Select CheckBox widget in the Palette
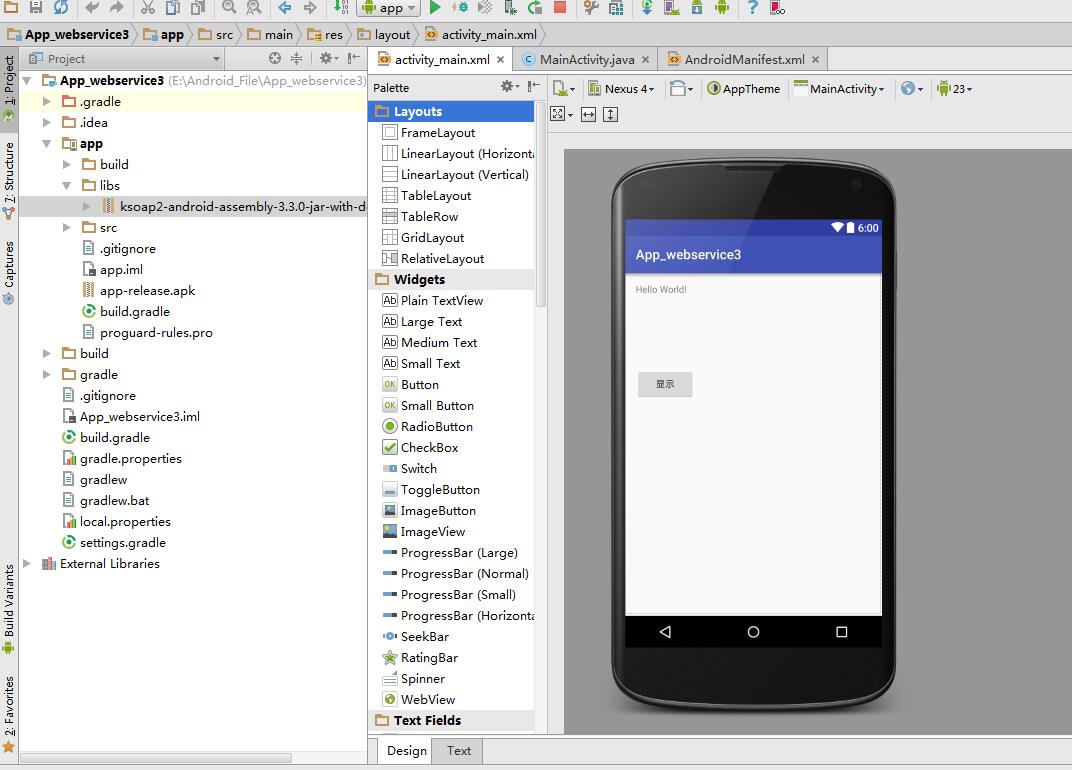Screen dimensions: 1072x770 coord(429,448)
